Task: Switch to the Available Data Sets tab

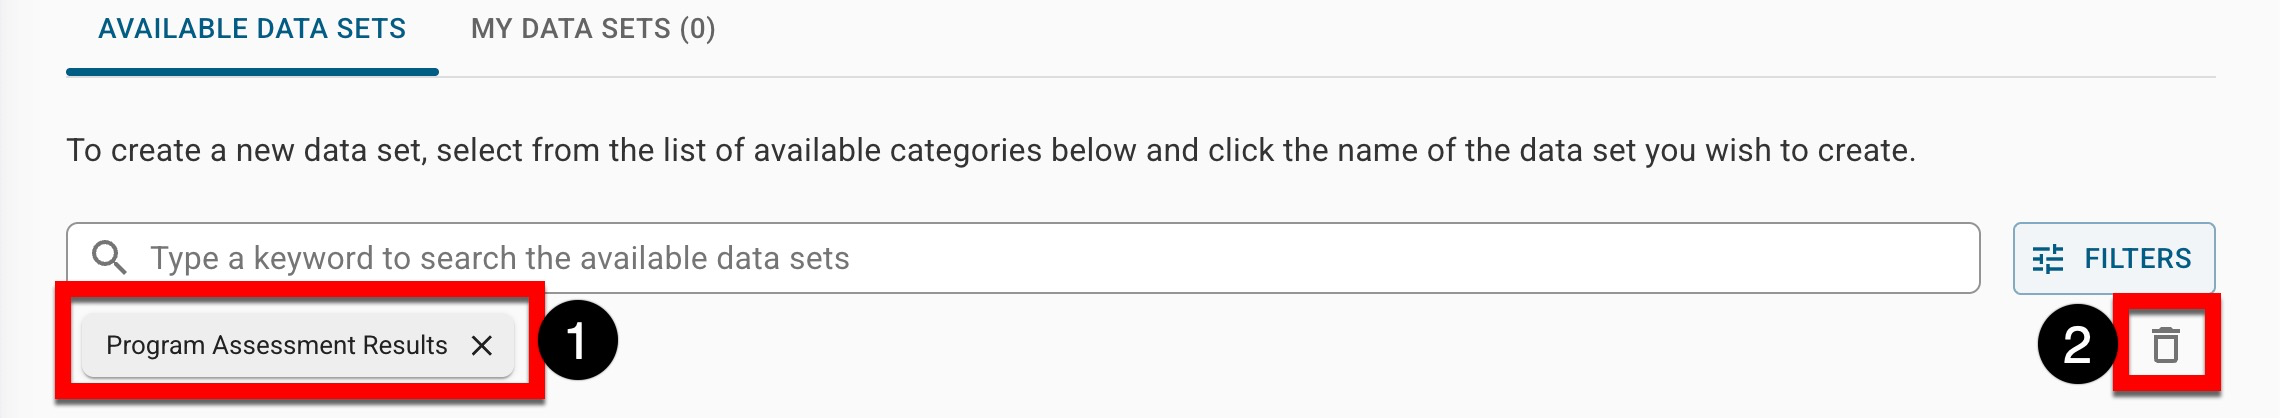Action: click(x=252, y=29)
